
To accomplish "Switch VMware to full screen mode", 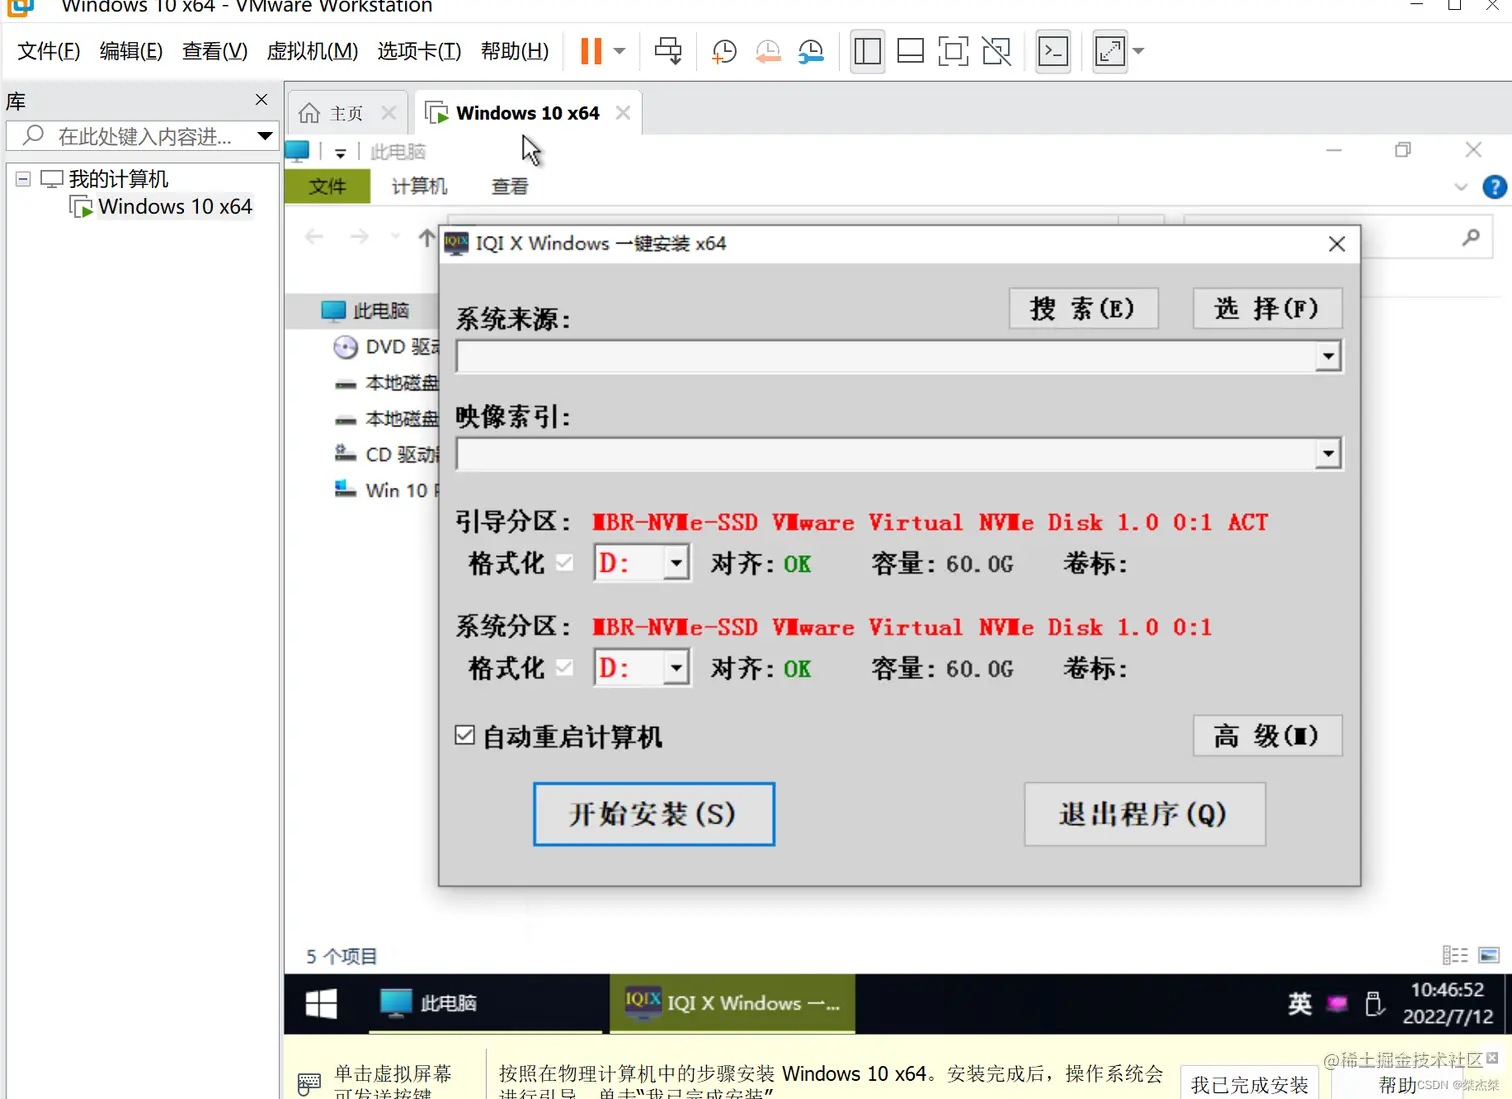I will click(x=953, y=51).
